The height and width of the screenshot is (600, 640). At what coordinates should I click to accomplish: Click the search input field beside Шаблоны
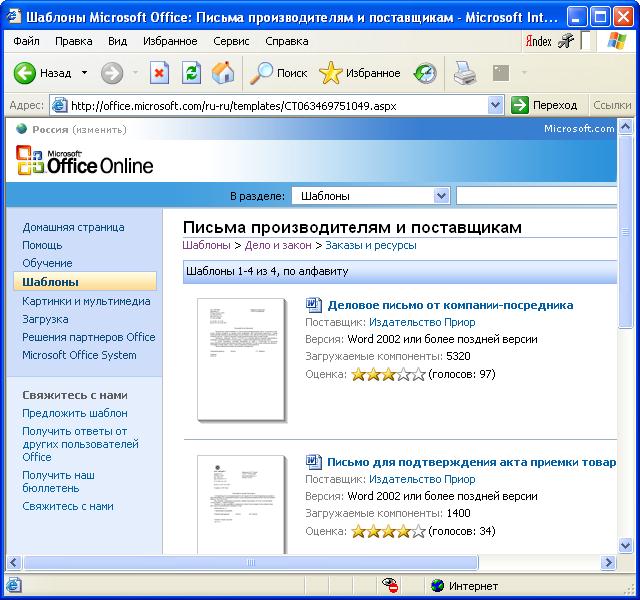(x=536, y=196)
